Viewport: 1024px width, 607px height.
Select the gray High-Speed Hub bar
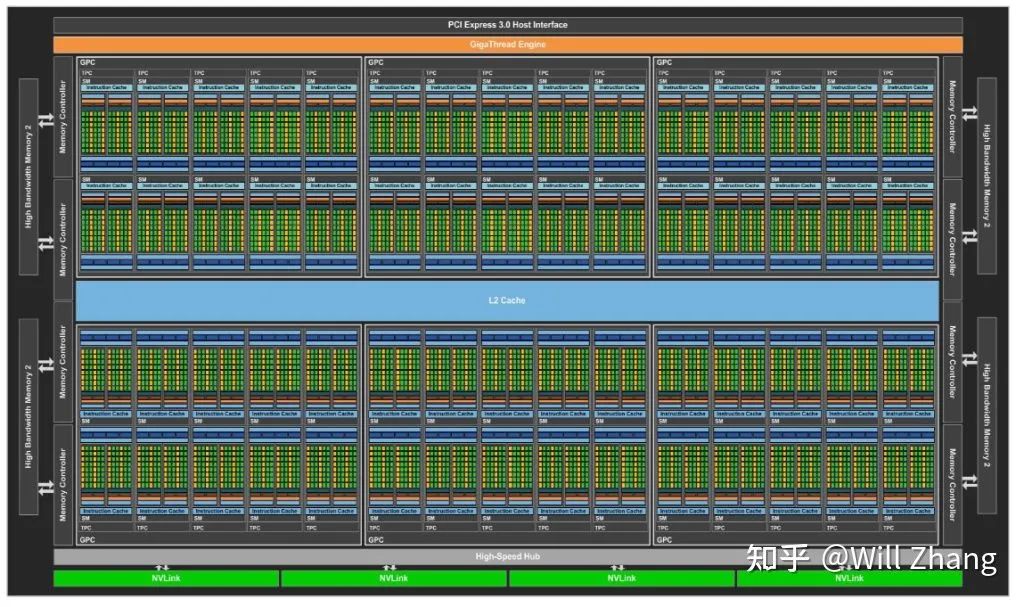pos(507,556)
